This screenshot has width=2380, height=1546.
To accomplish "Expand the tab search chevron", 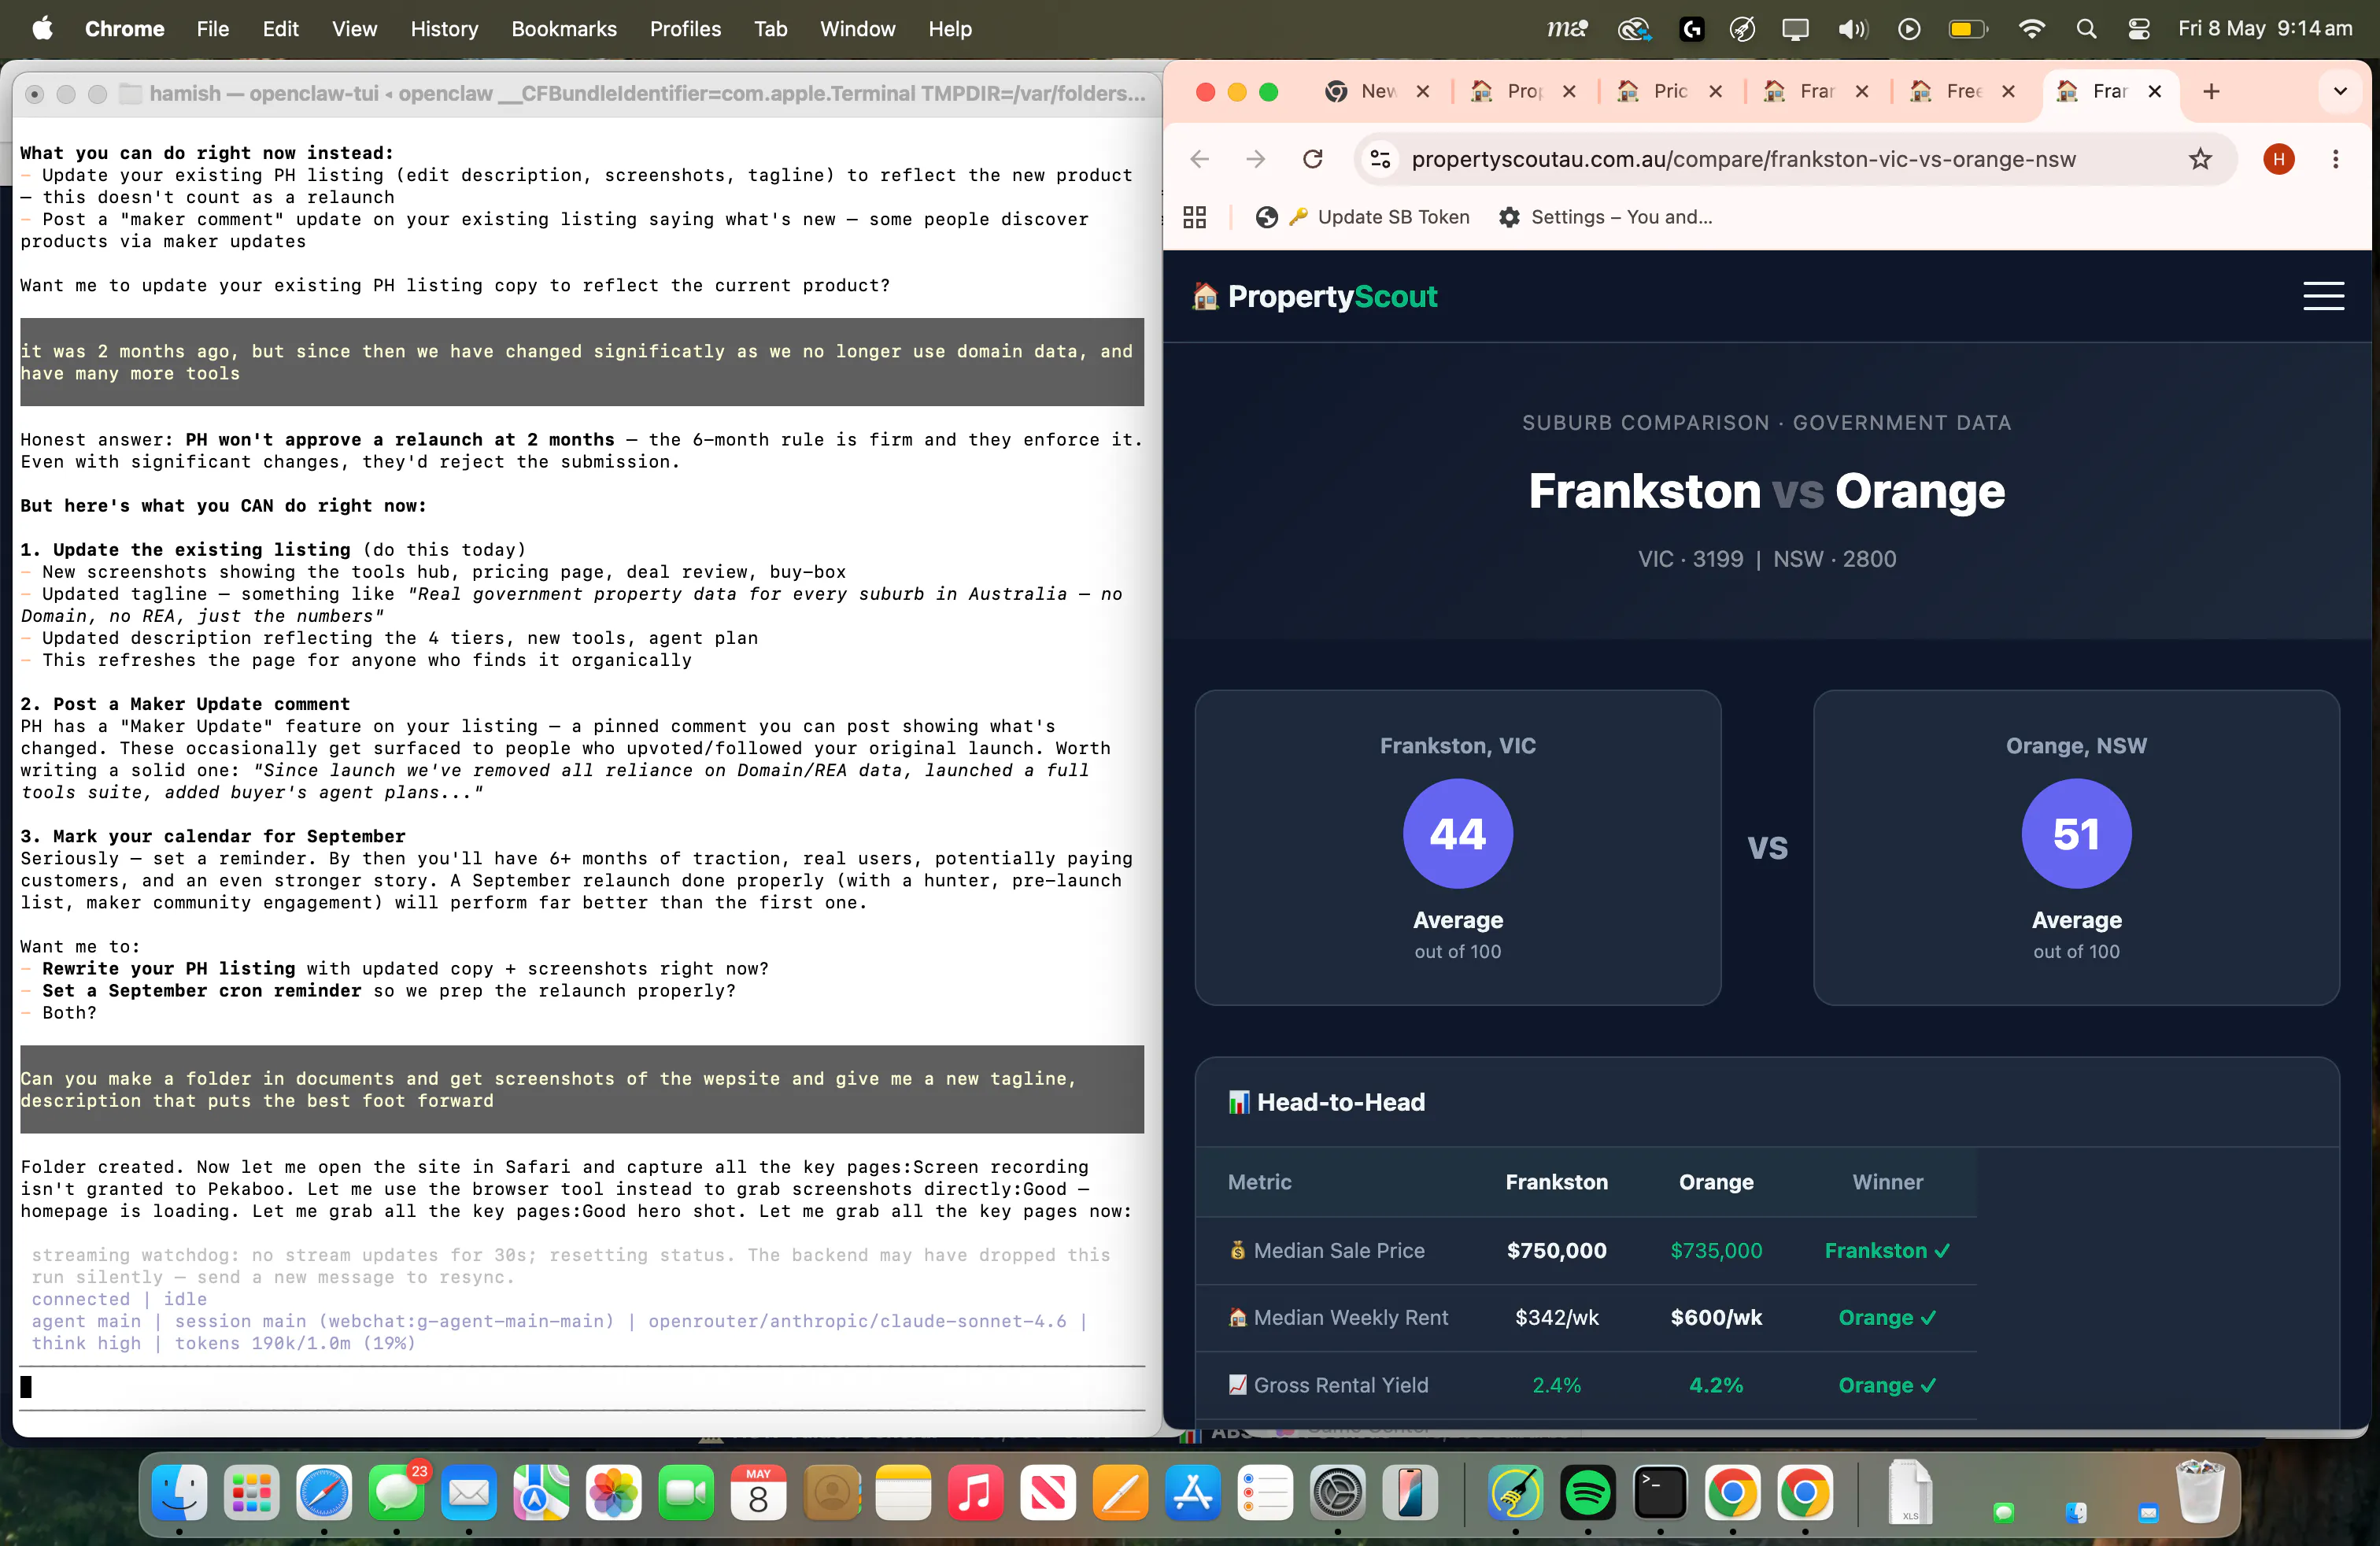I will tap(2340, 92).
